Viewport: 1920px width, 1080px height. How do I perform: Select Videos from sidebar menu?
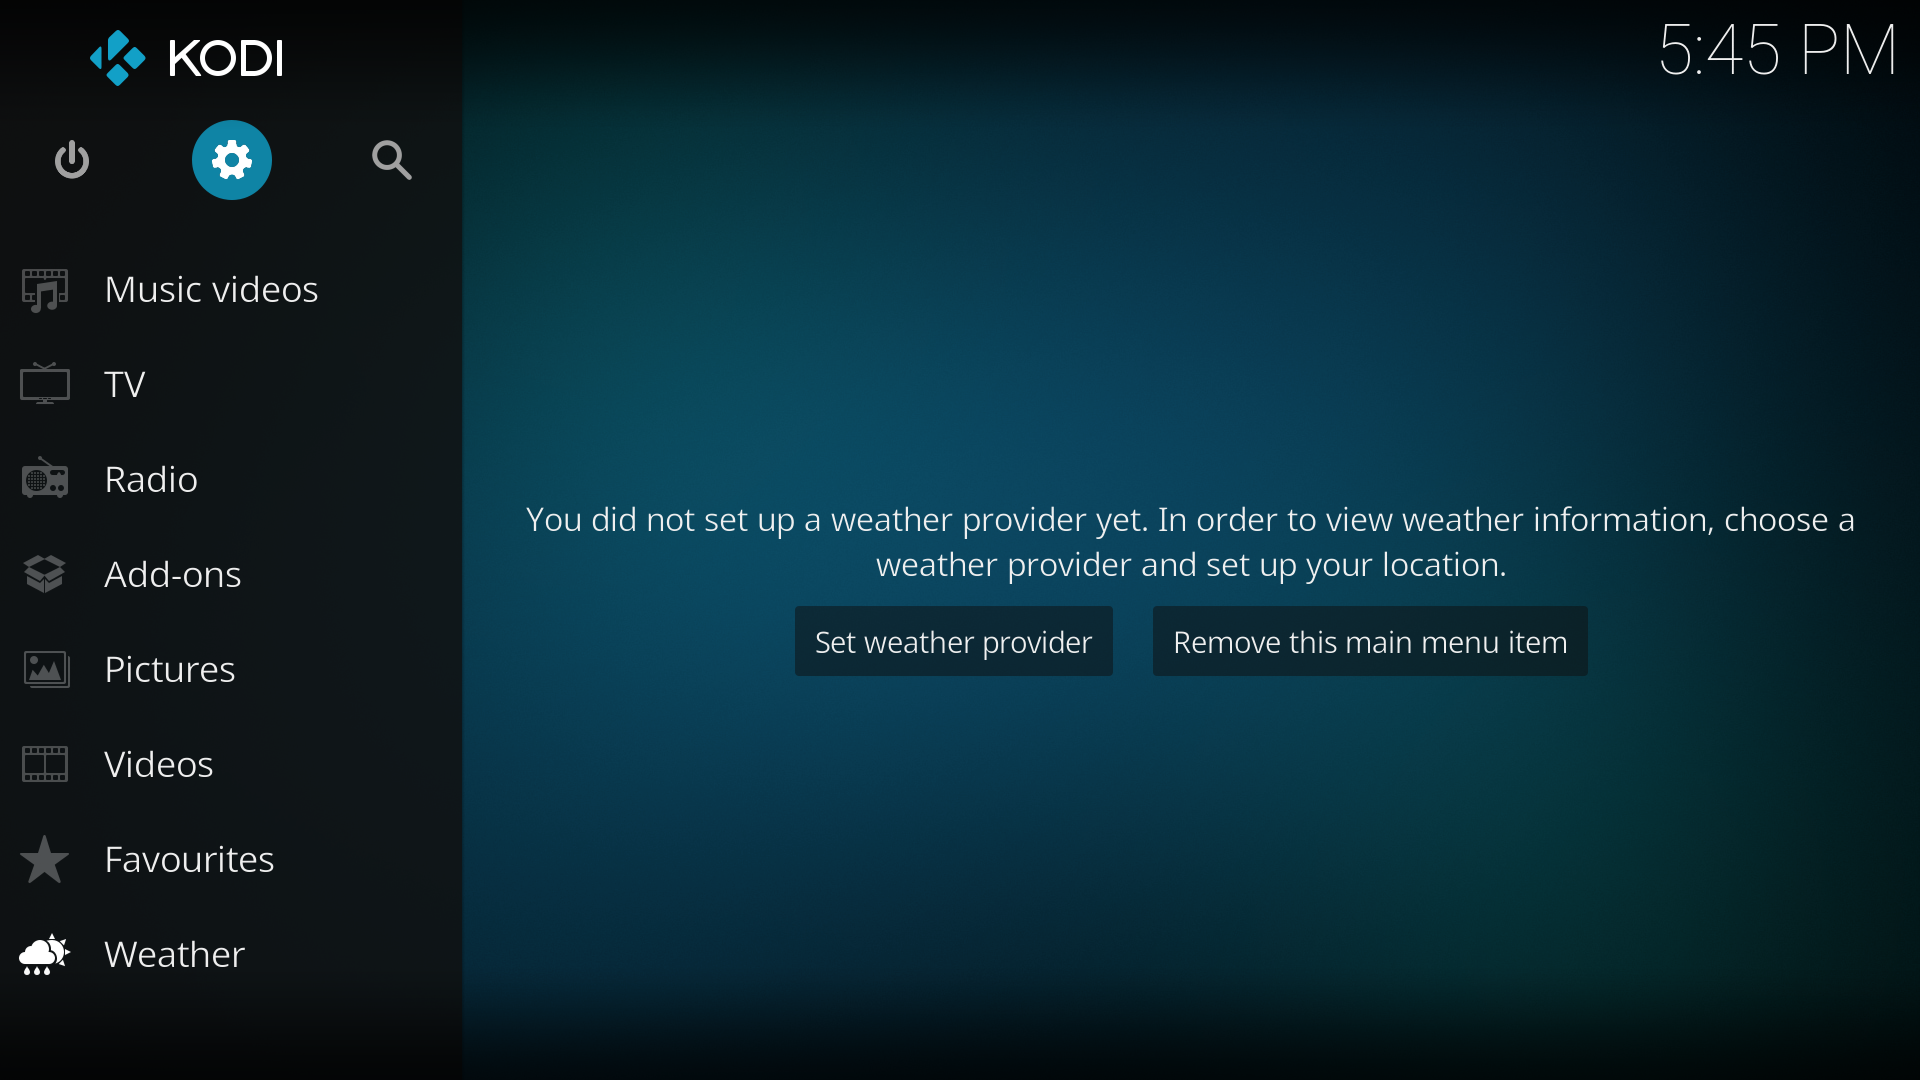158,762
